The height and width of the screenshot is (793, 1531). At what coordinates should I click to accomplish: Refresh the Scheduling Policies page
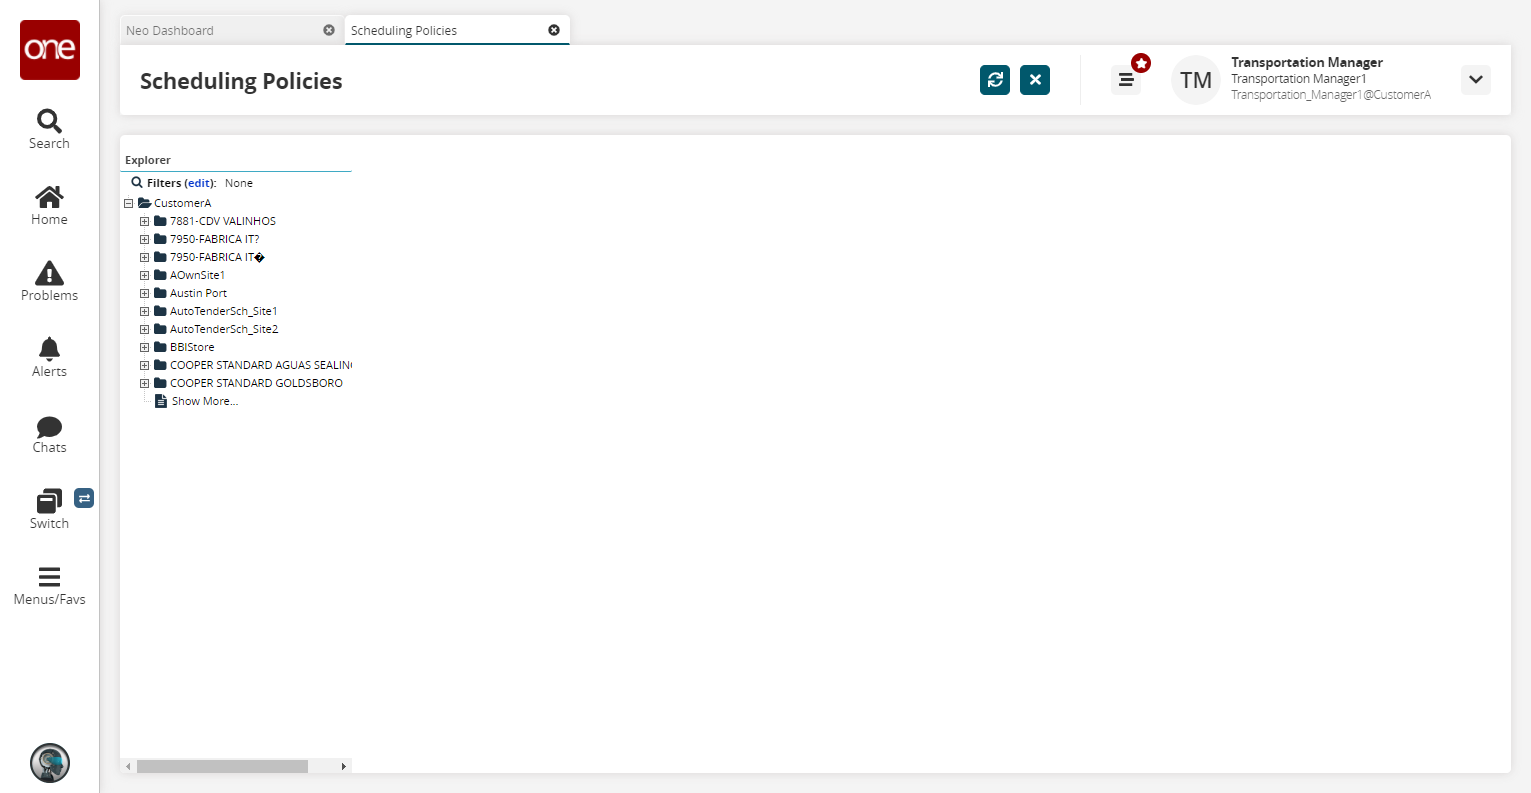tap(995, 80)
